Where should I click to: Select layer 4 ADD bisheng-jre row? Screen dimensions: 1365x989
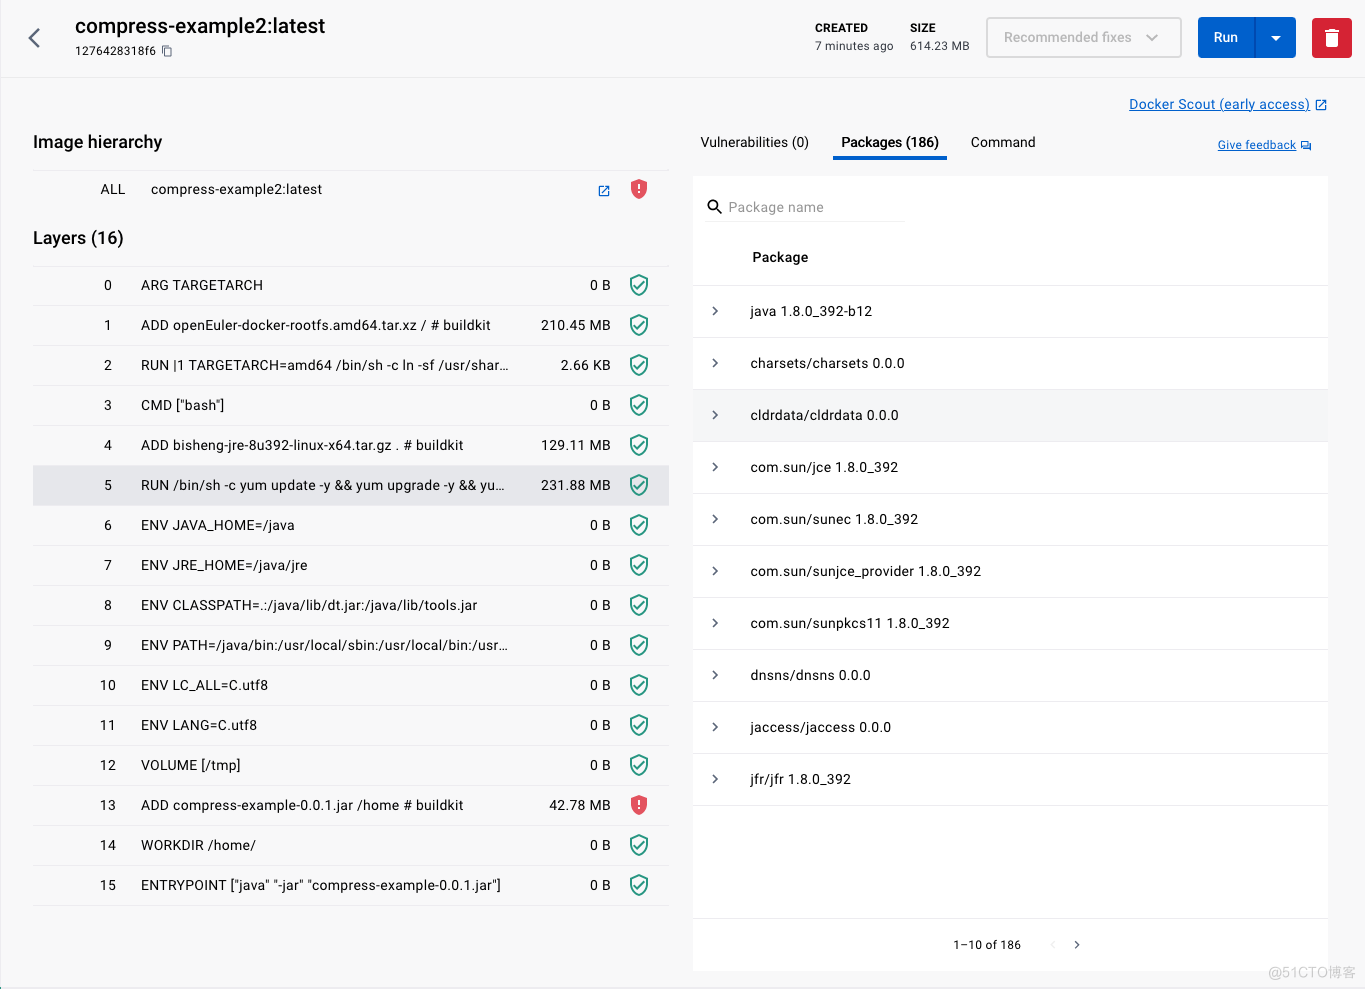pyautogui.click(x=351, y=445)
